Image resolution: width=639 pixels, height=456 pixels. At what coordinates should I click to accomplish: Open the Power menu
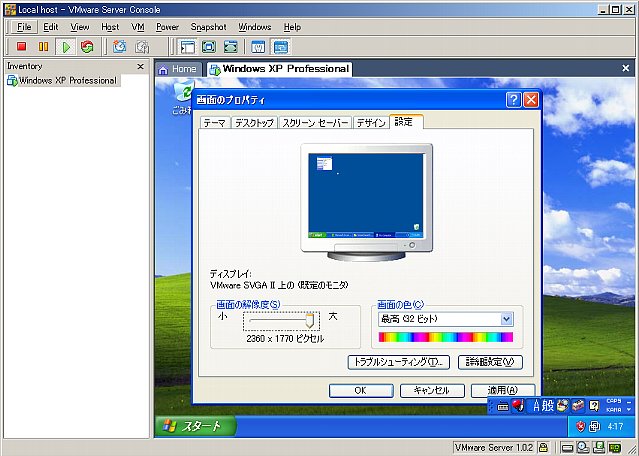coord(167,27)
